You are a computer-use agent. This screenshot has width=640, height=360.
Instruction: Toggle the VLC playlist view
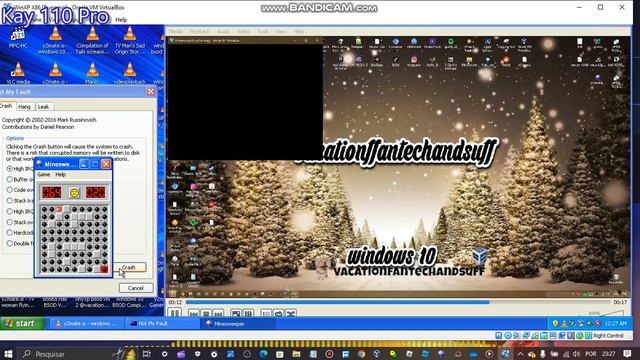click(266, 314)
